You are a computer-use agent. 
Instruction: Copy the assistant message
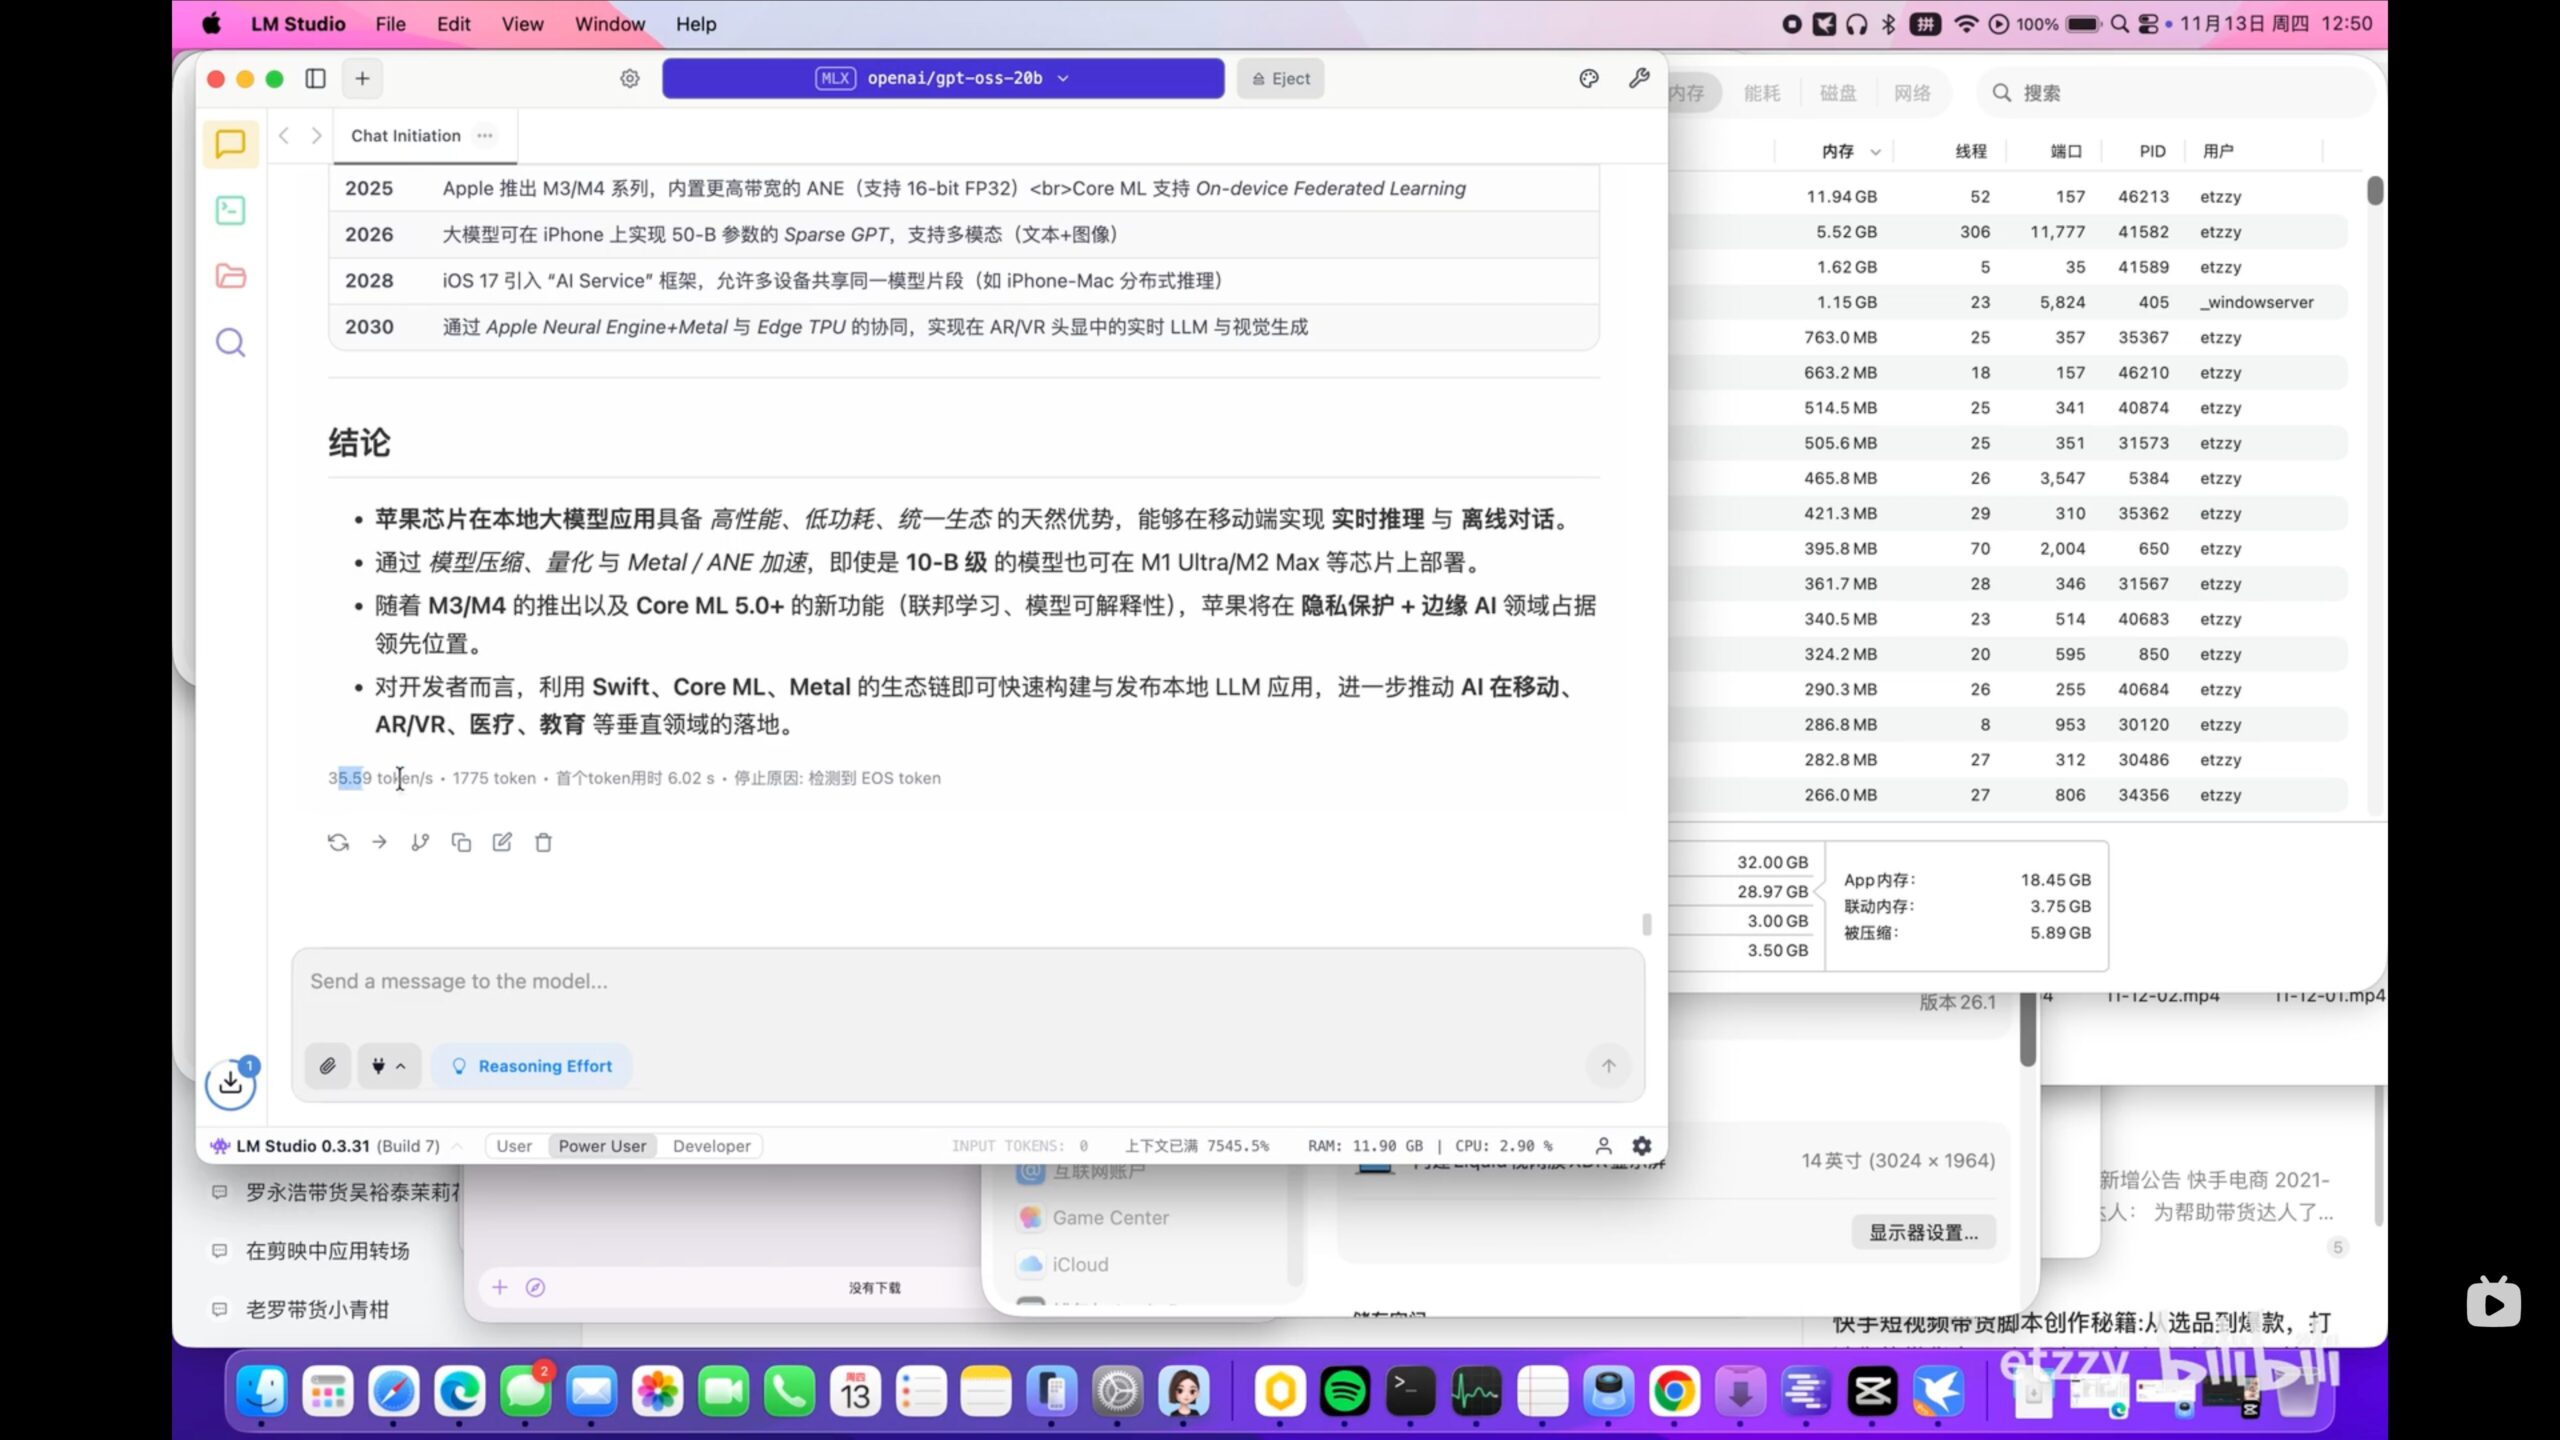pos(461,842)
